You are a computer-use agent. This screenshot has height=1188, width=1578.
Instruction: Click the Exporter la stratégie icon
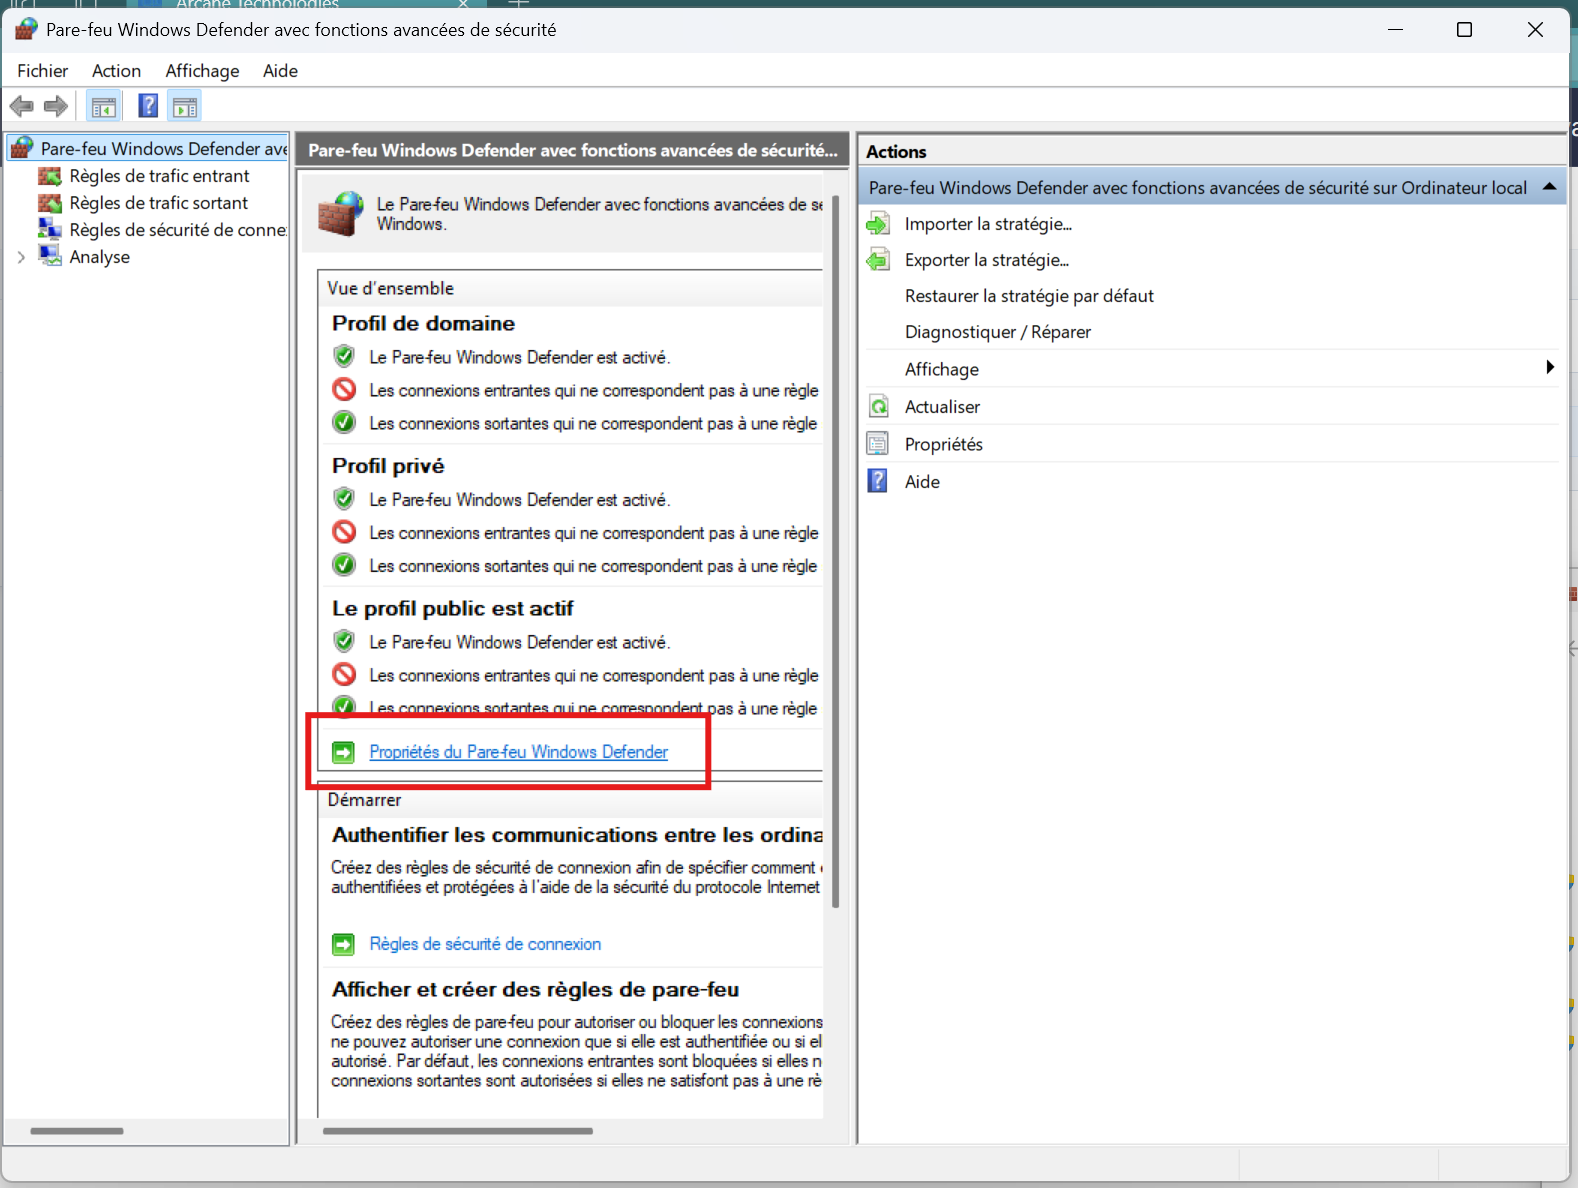point(878,260)
